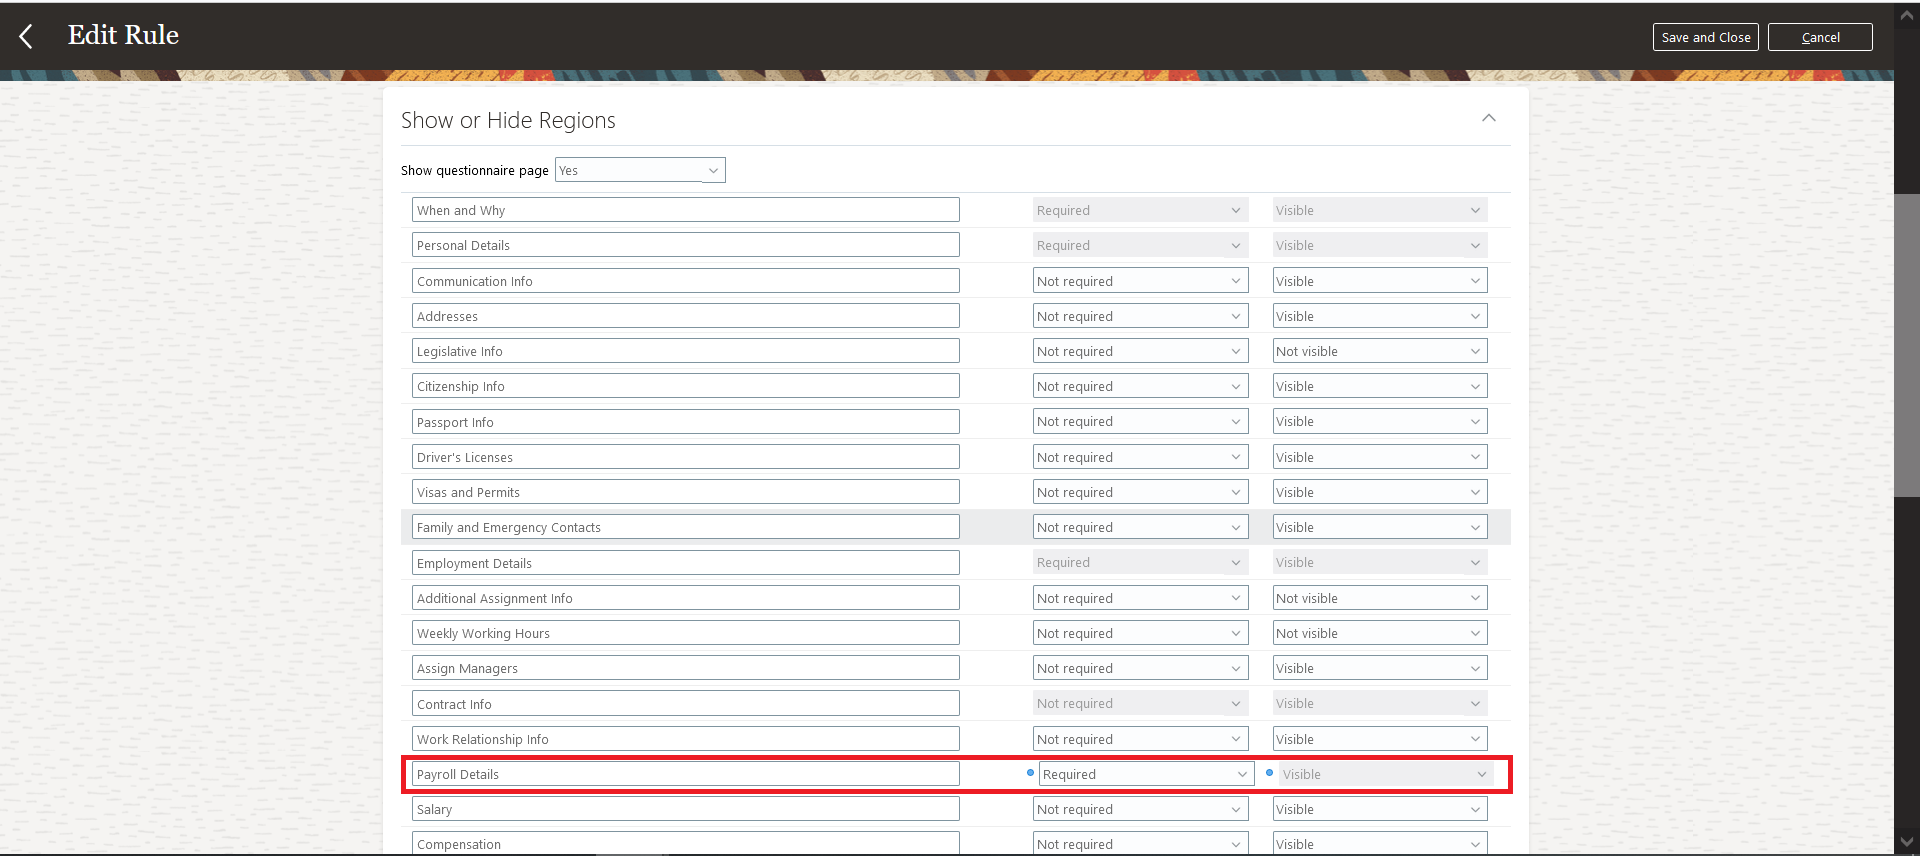
Task: Click Save and Close button
Action: click(x=1706, y=37)
